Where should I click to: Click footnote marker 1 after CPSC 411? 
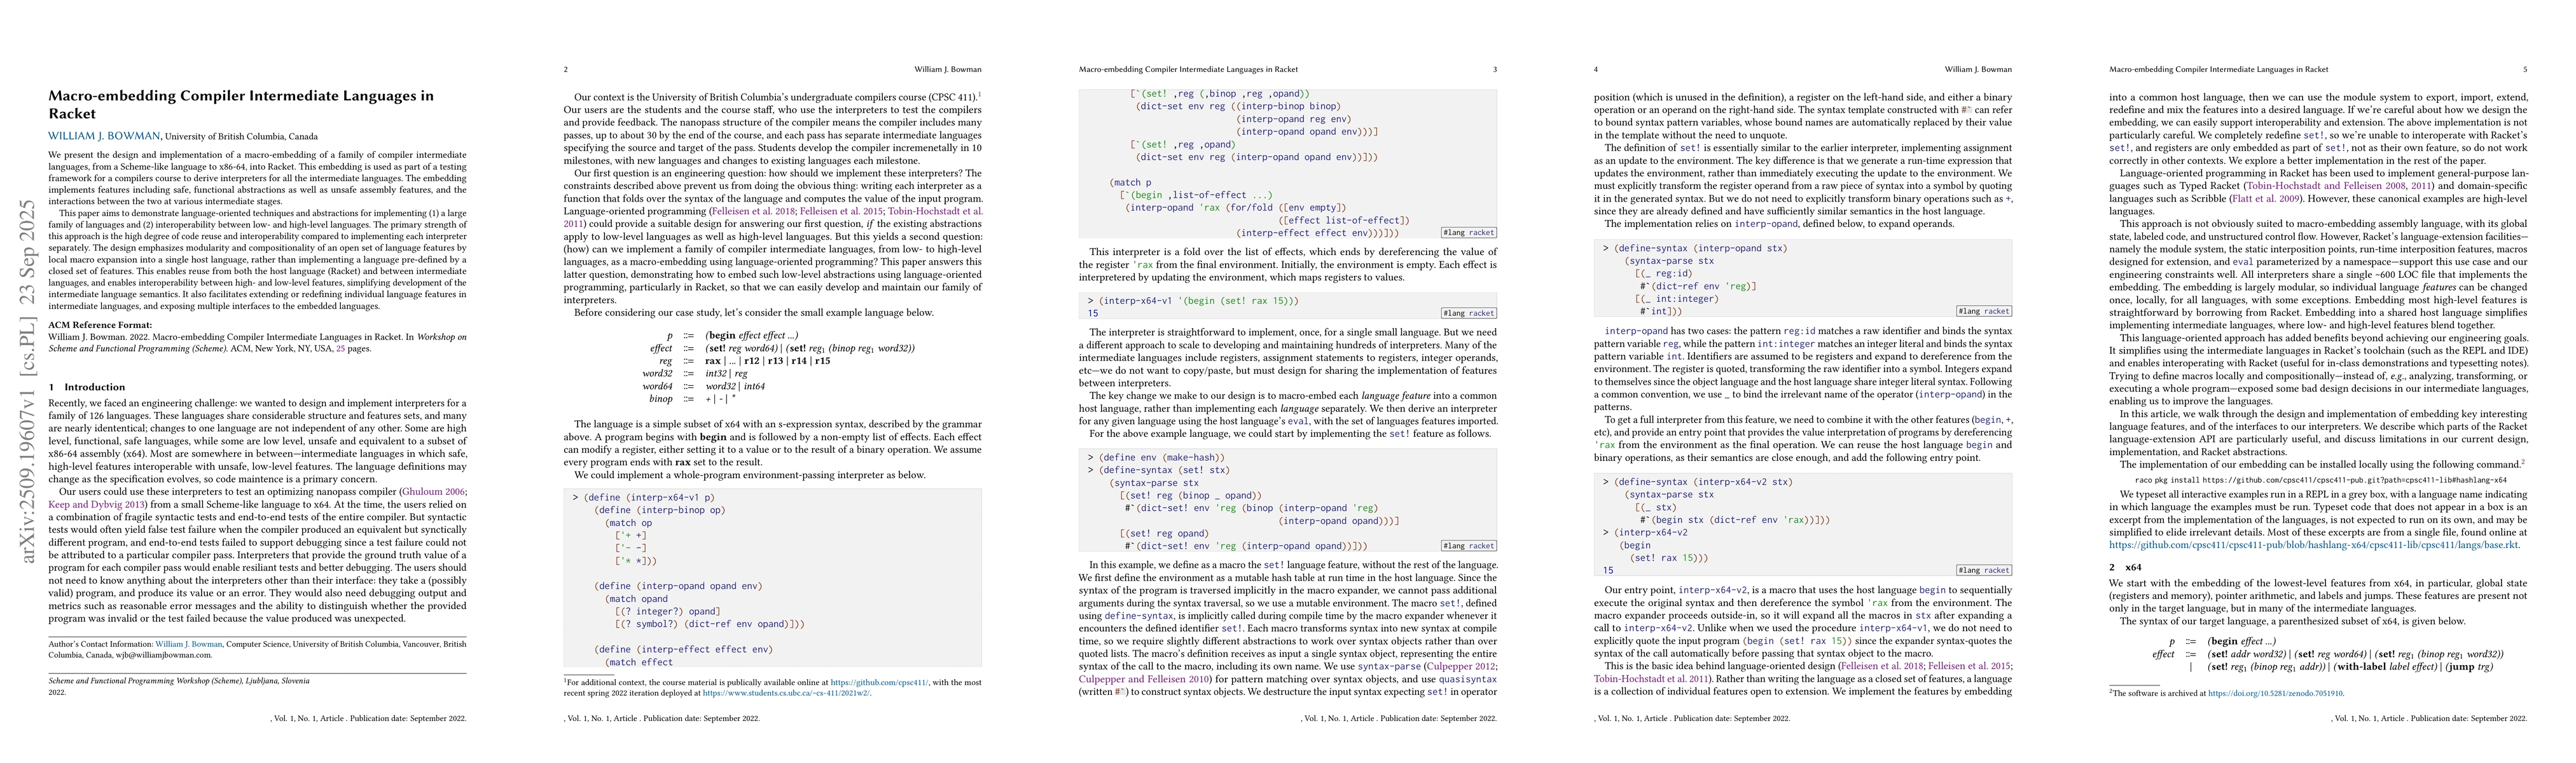979,94
